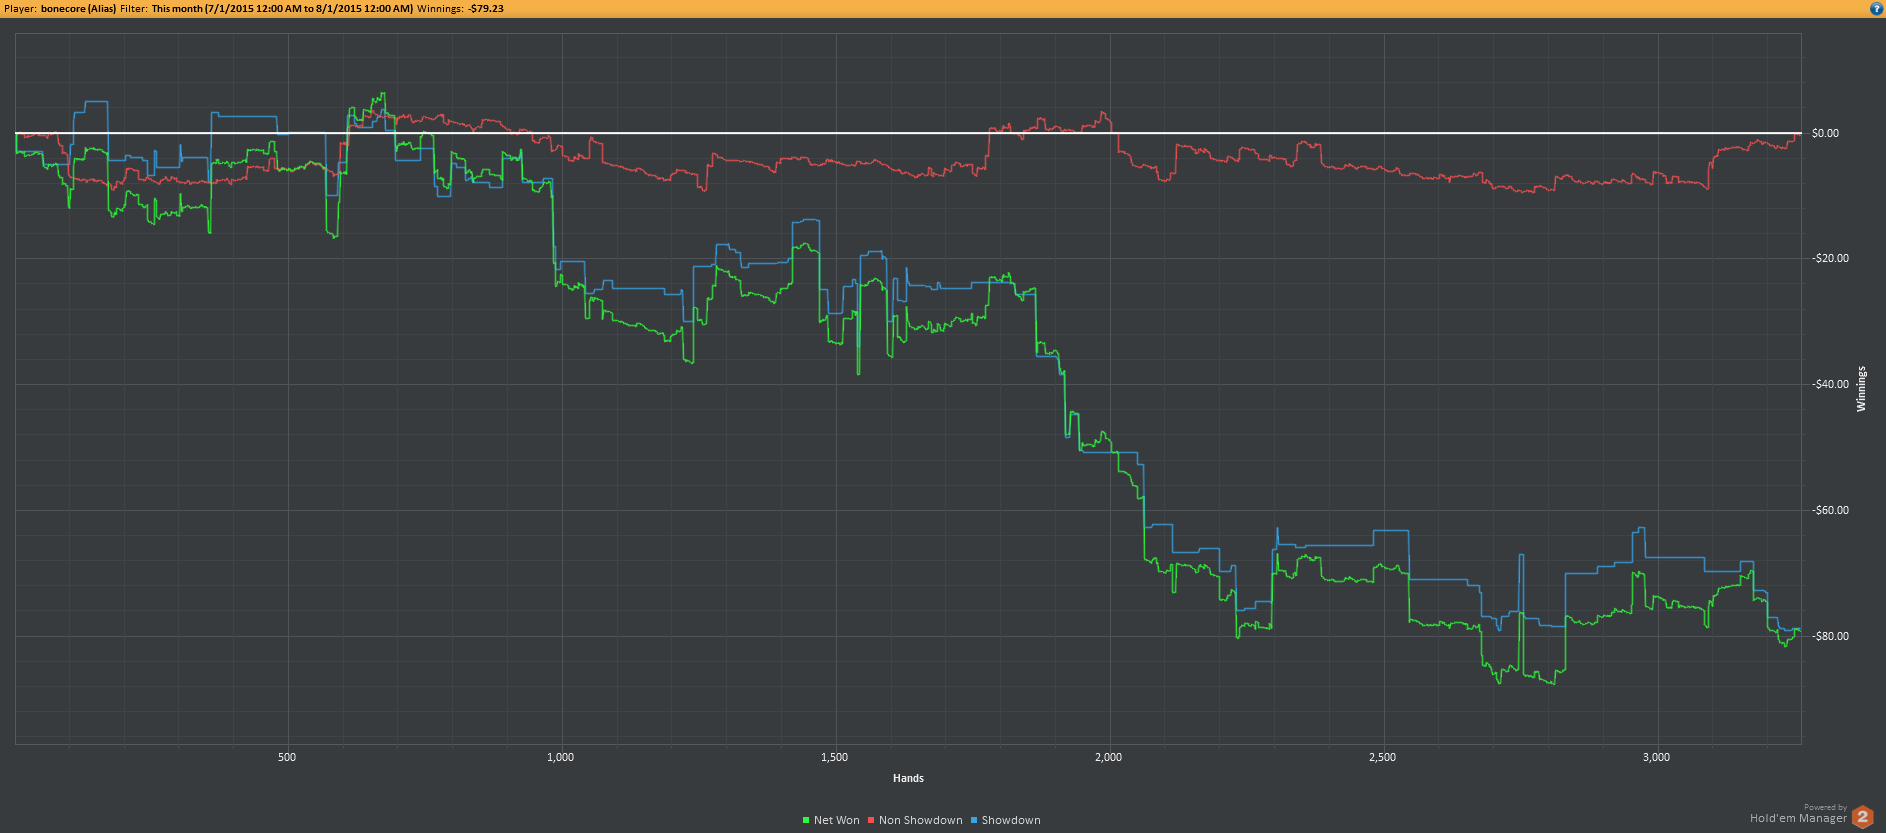This screenshot has height=833, width=1886.
Task: Click the "This month" filter date range text
Action: 282,9
